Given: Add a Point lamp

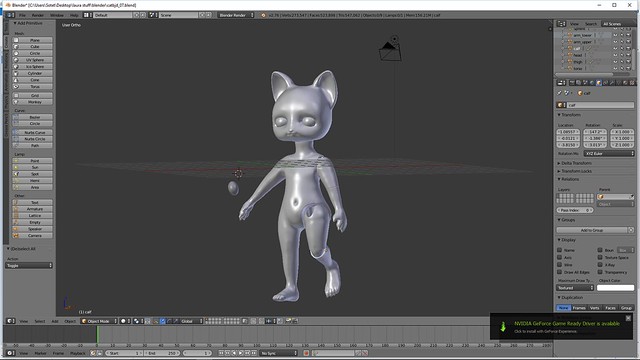Looking at the screenshot, I should tap(32, 161).
